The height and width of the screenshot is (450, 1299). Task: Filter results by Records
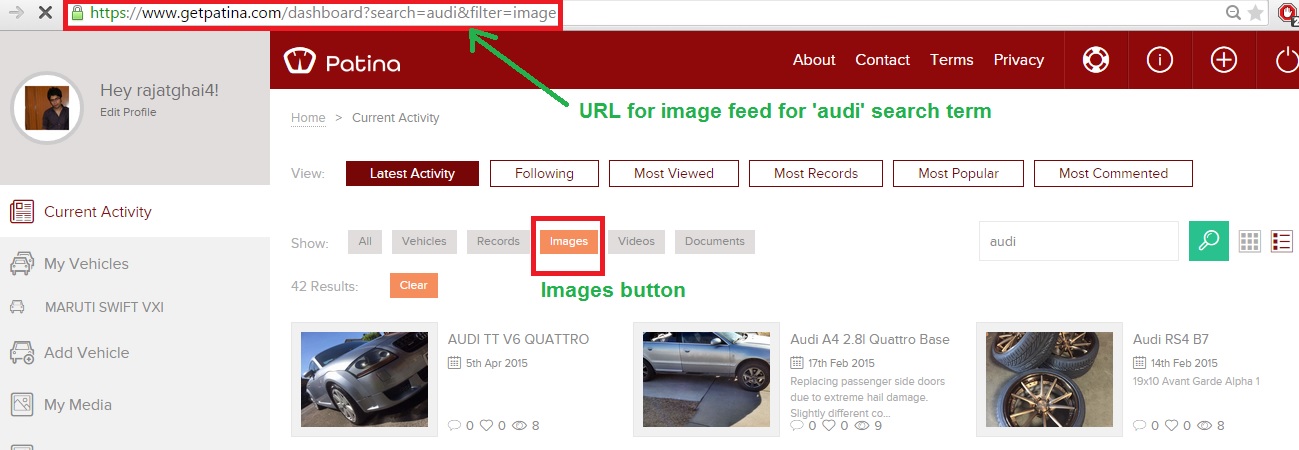(498, 241)
